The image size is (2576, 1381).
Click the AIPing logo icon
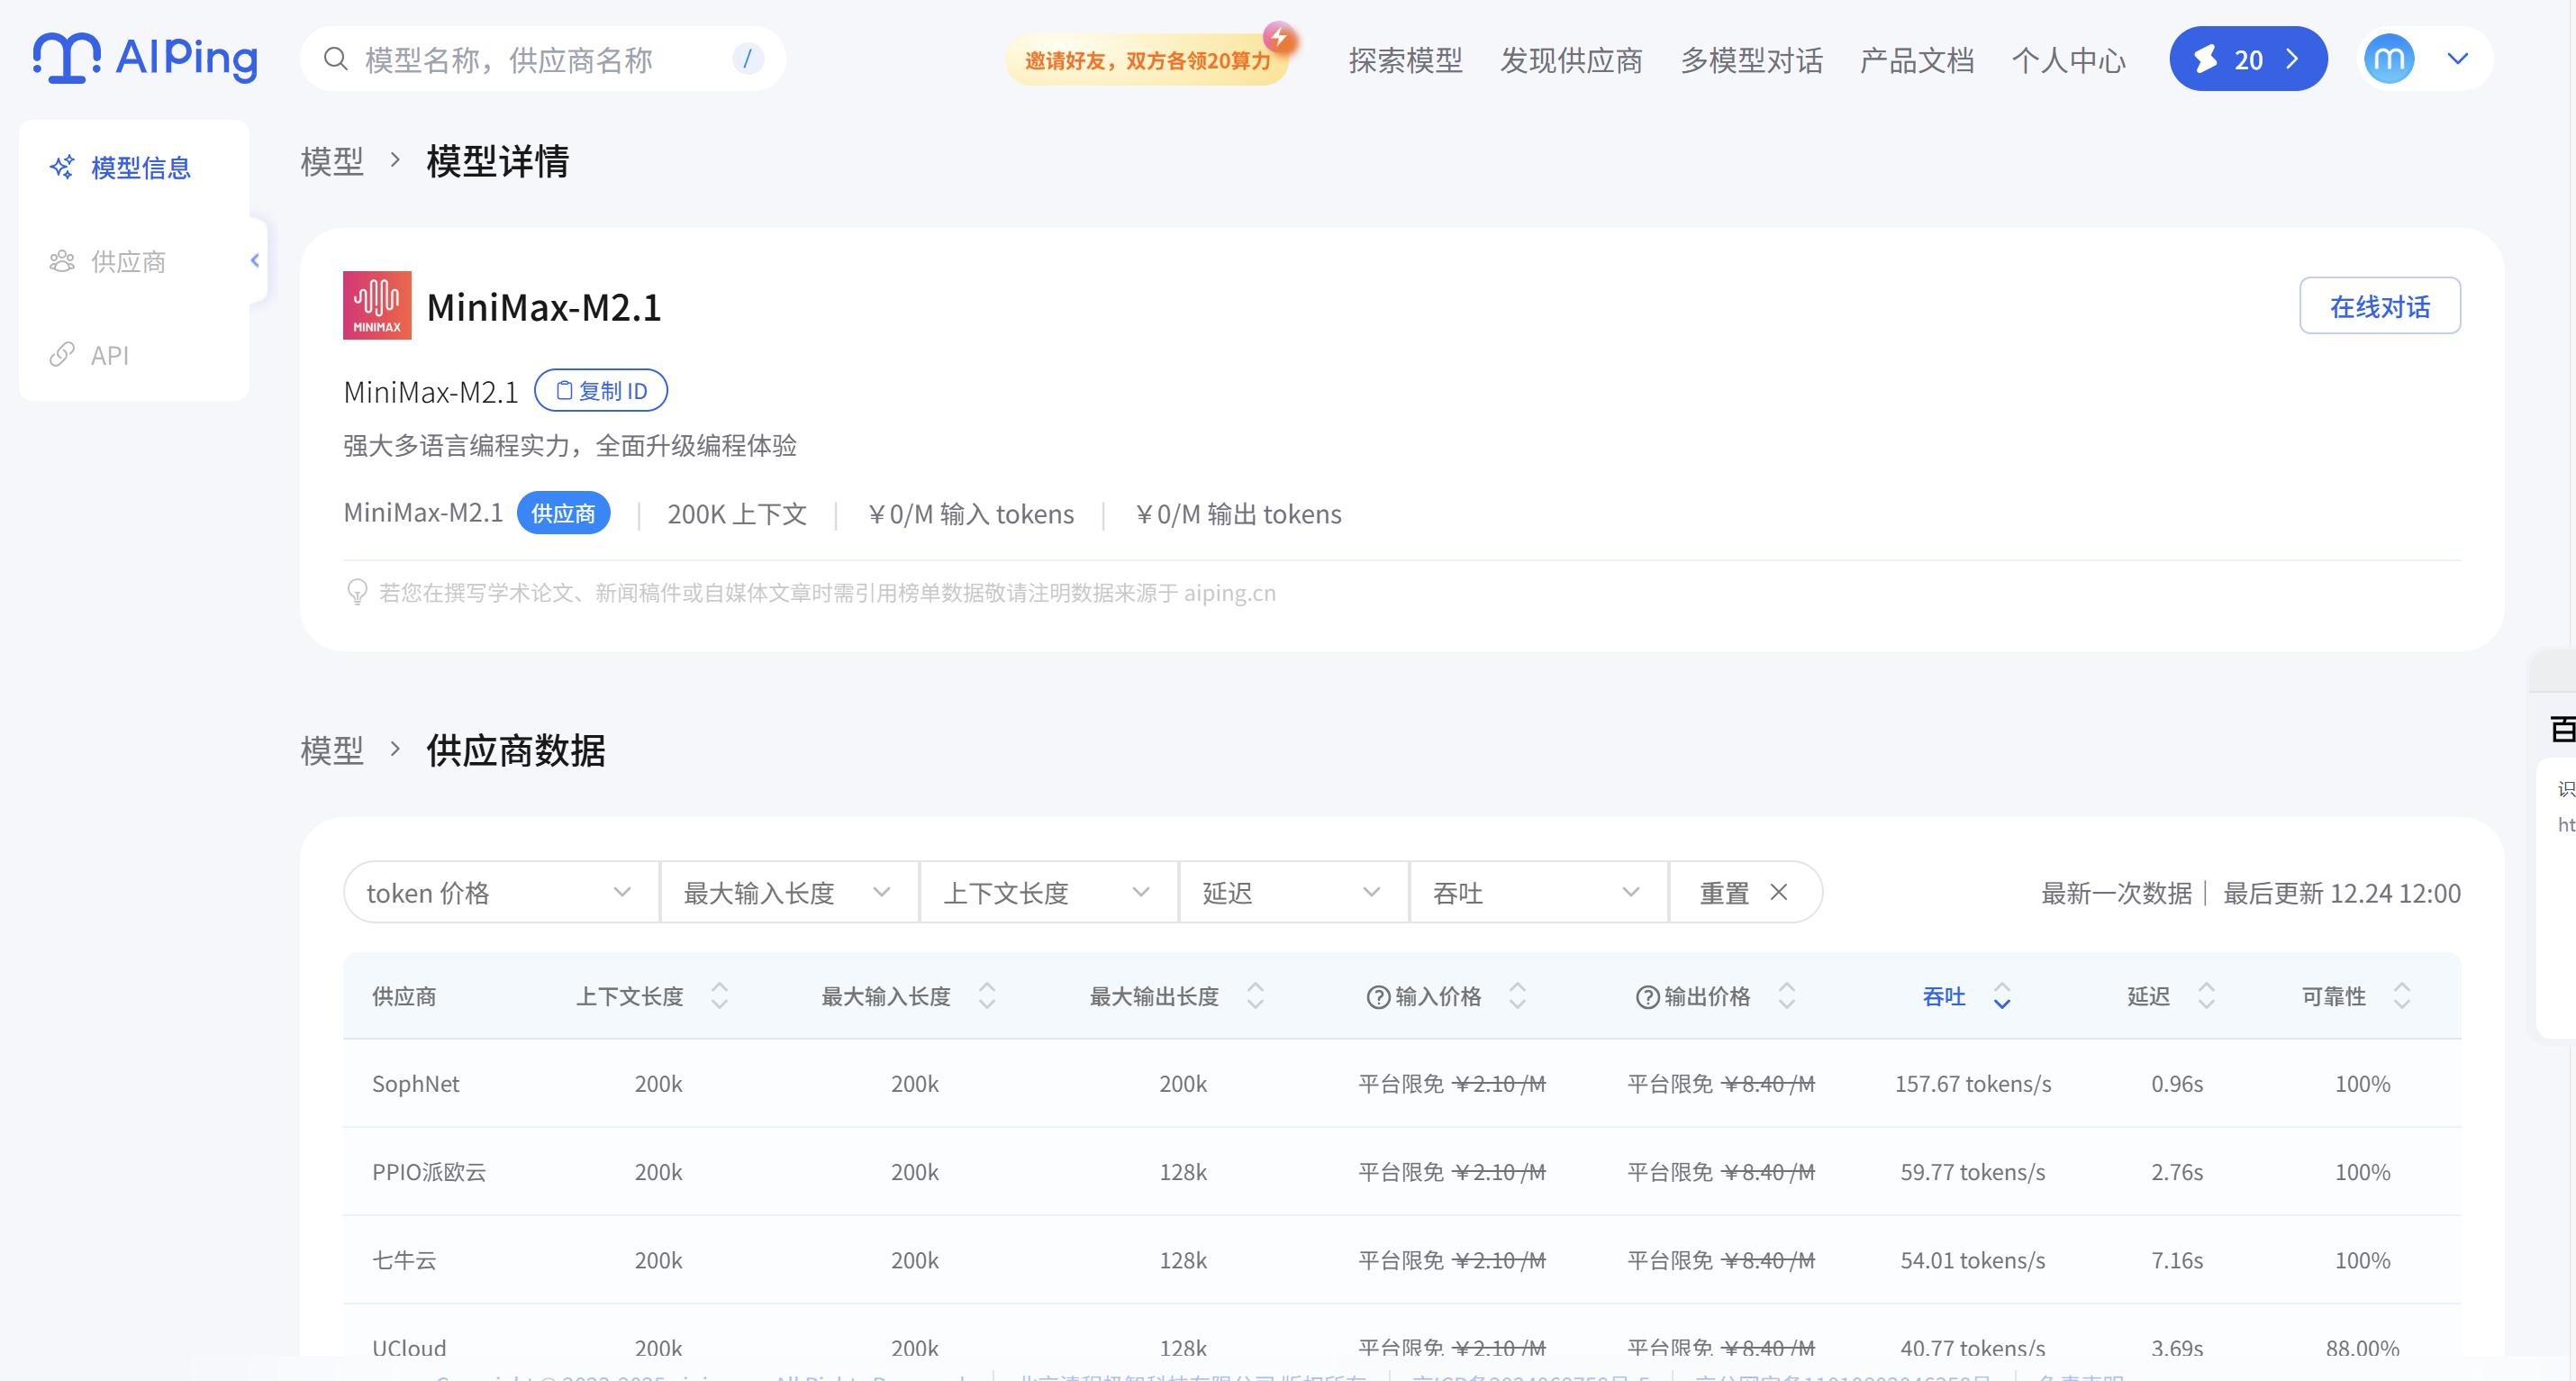tap(66, 58)
